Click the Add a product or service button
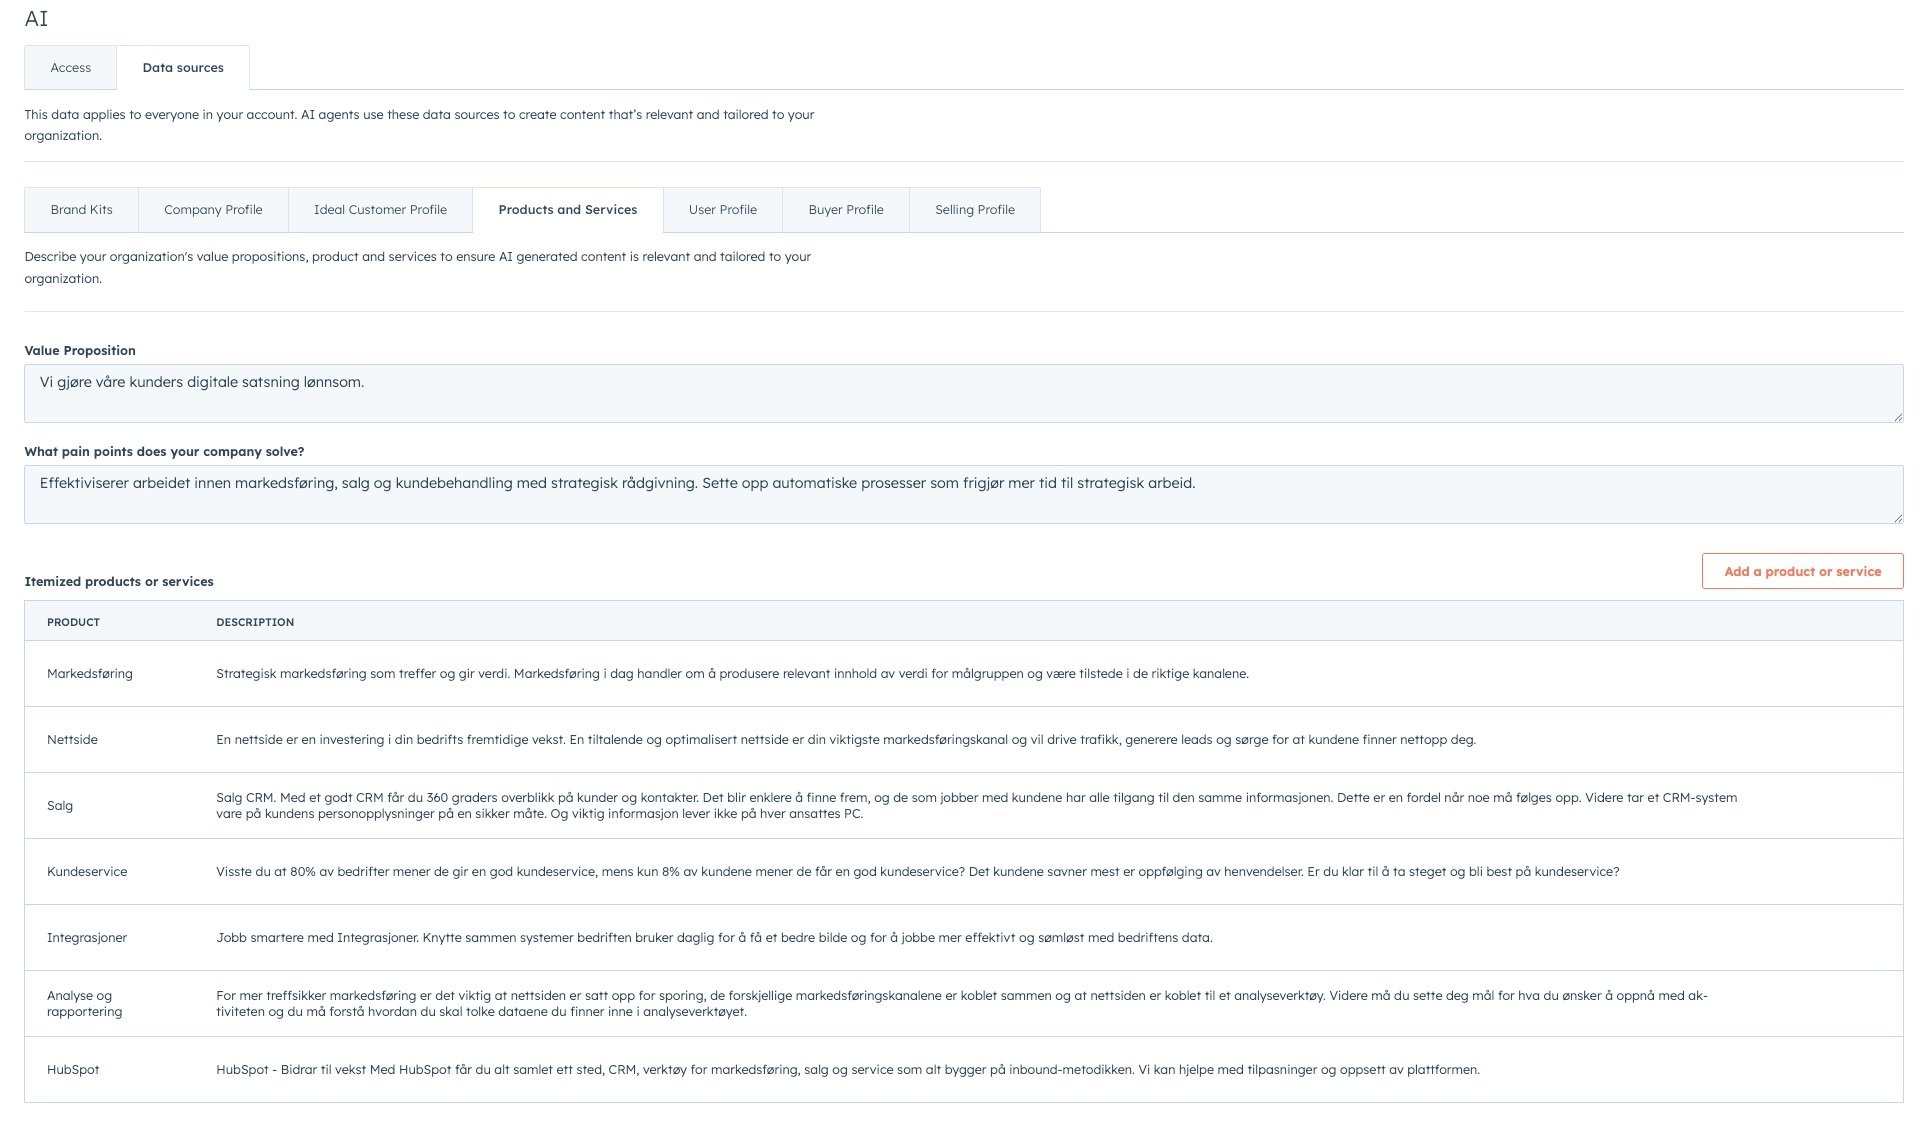Image resolution: width=1922 pixels, height=1129 pixels. [x=1802, y=571]
